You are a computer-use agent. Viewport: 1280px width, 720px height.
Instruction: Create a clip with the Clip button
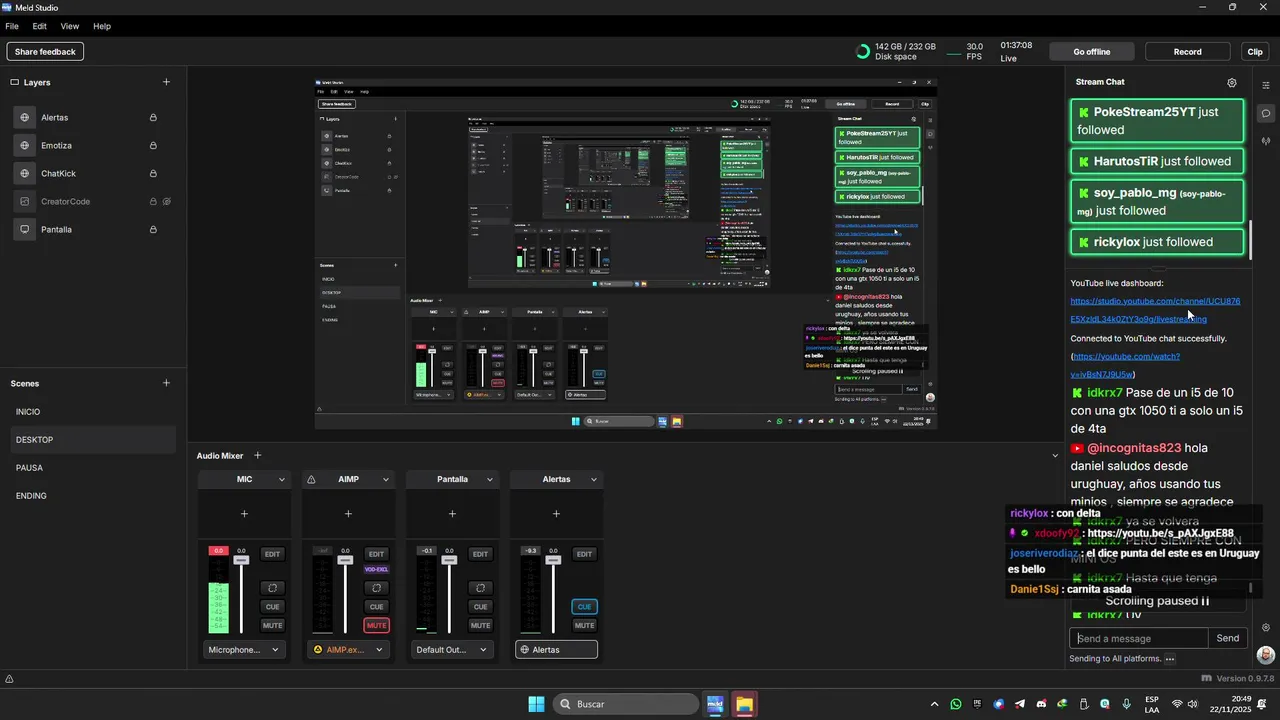tap(1255, 51)
